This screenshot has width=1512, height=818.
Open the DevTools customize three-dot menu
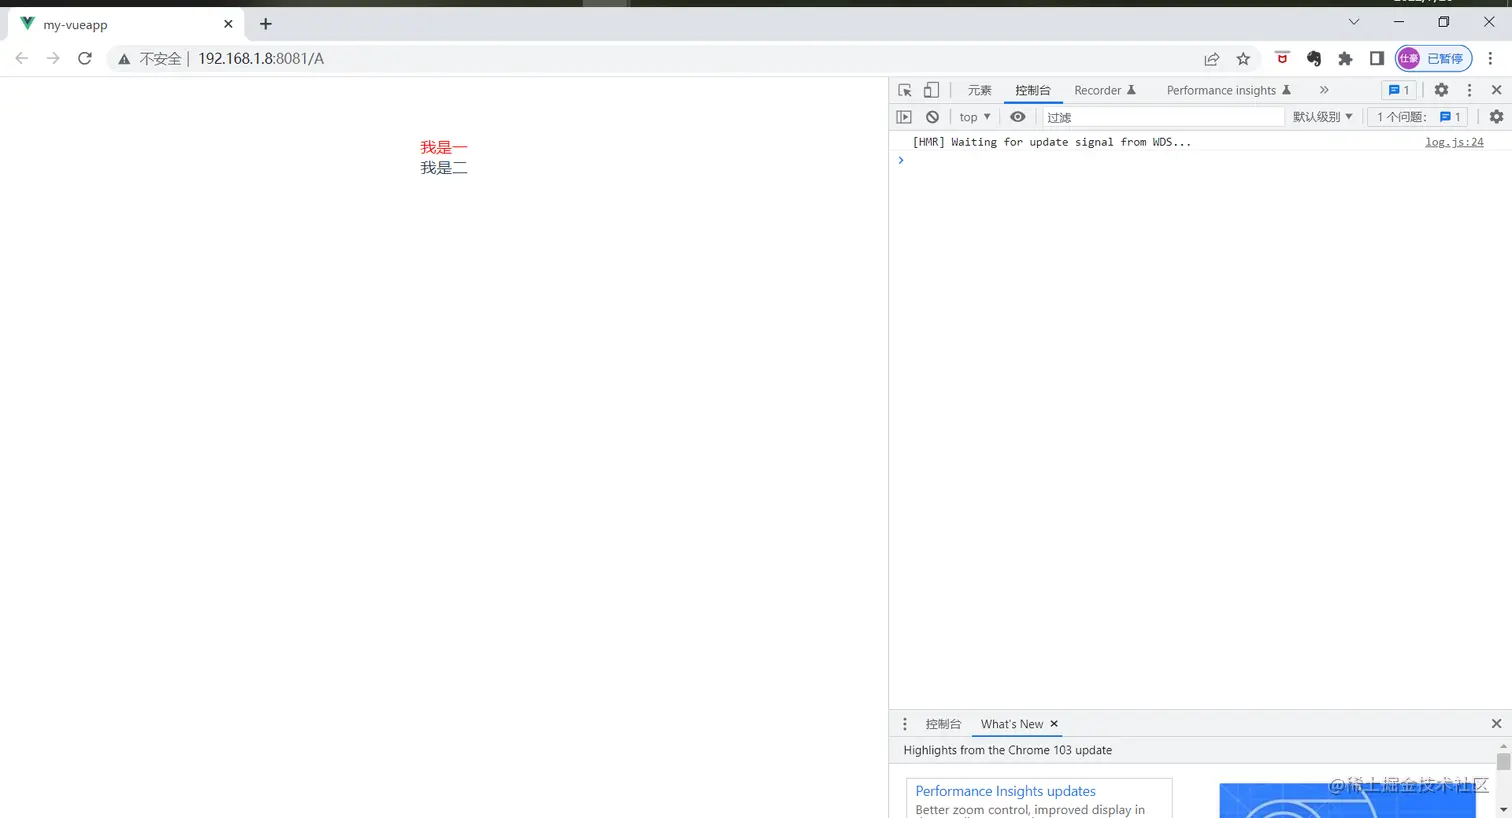click(x=1469, y=90)
